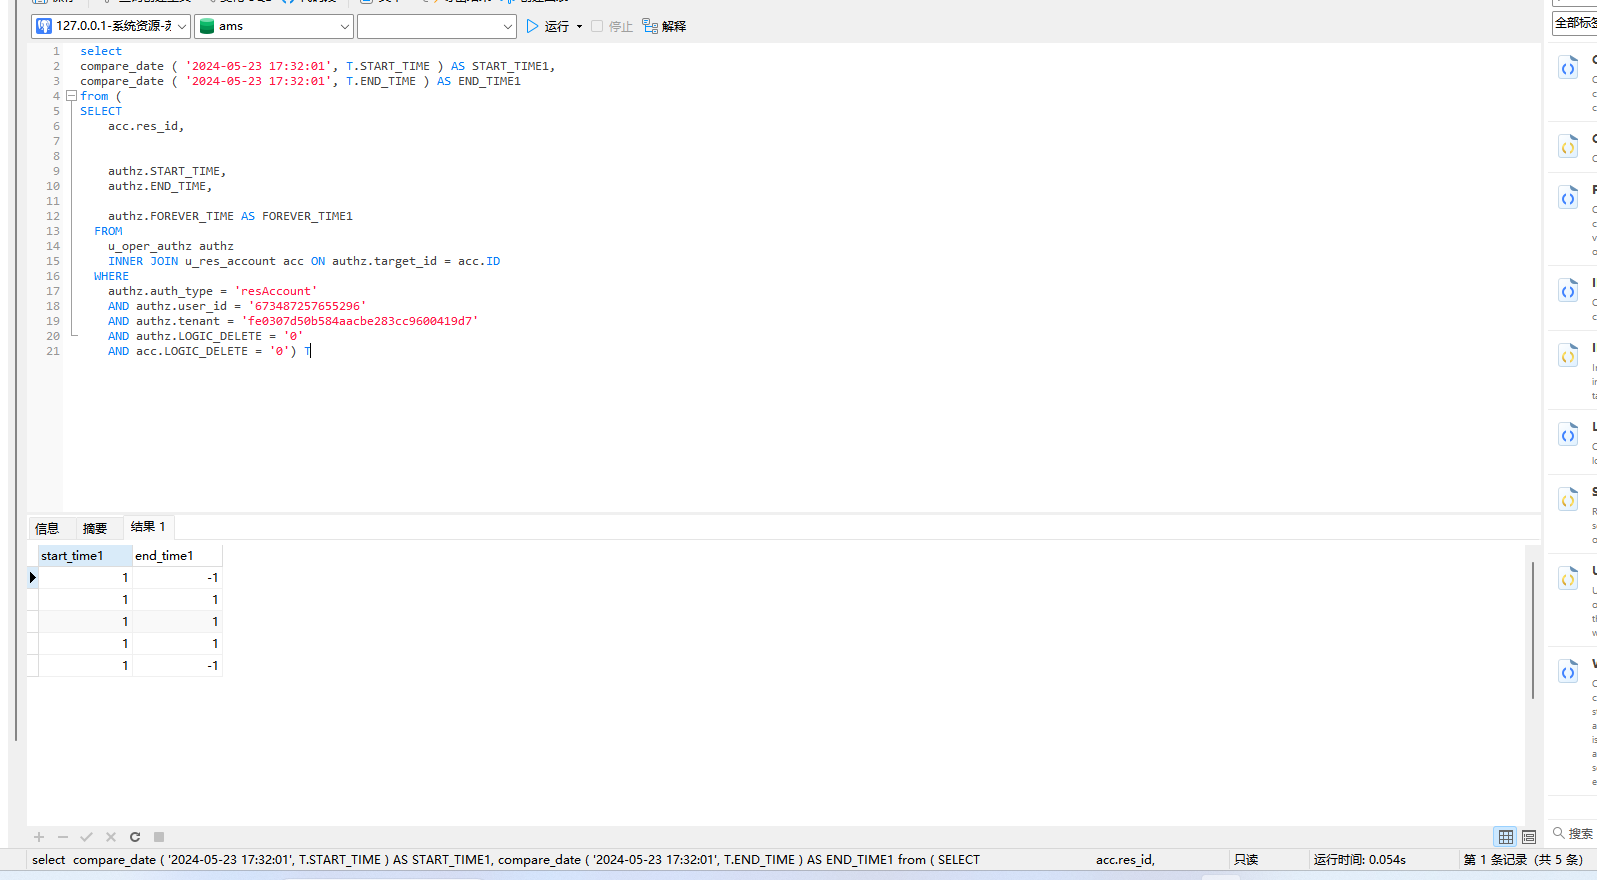Open the 127.0.0.1 connection dropdown
Screen dimensions: 1597x880
click(111, 26)
